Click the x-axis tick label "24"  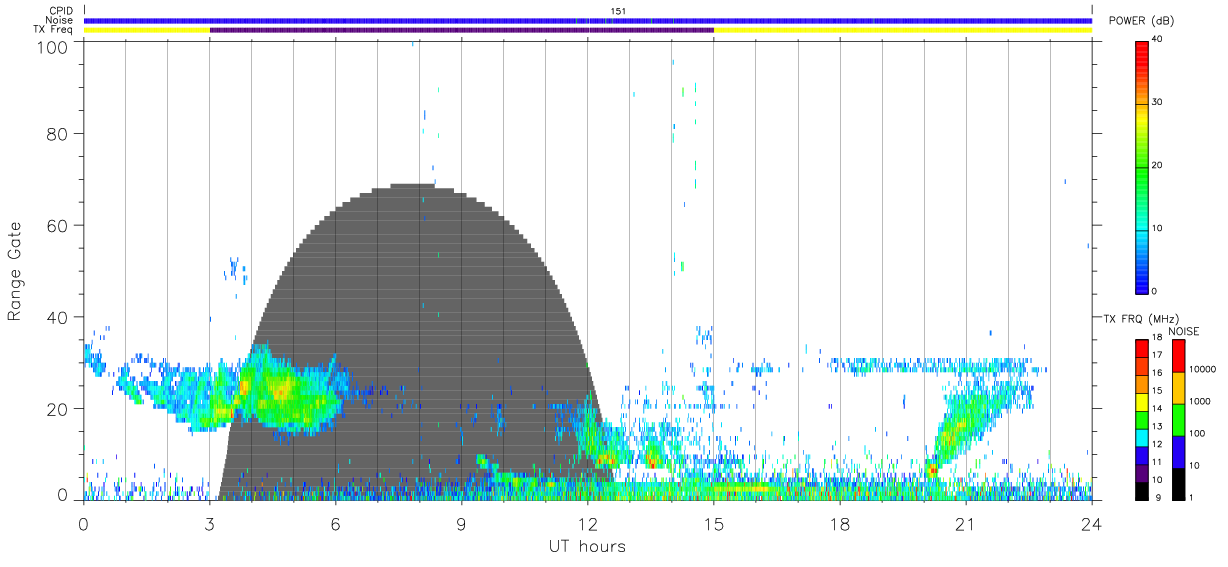point(1092,523)
